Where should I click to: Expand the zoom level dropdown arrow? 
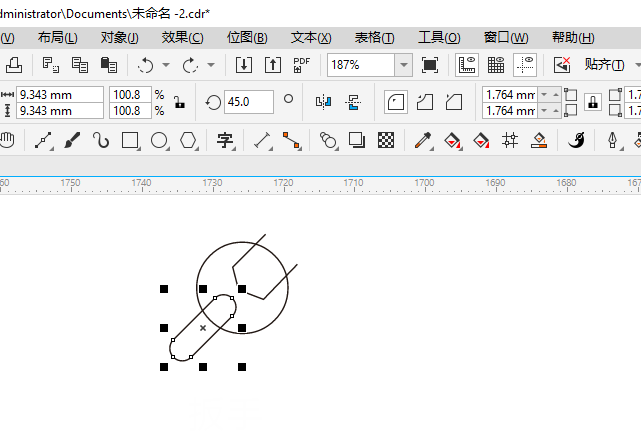403,65
